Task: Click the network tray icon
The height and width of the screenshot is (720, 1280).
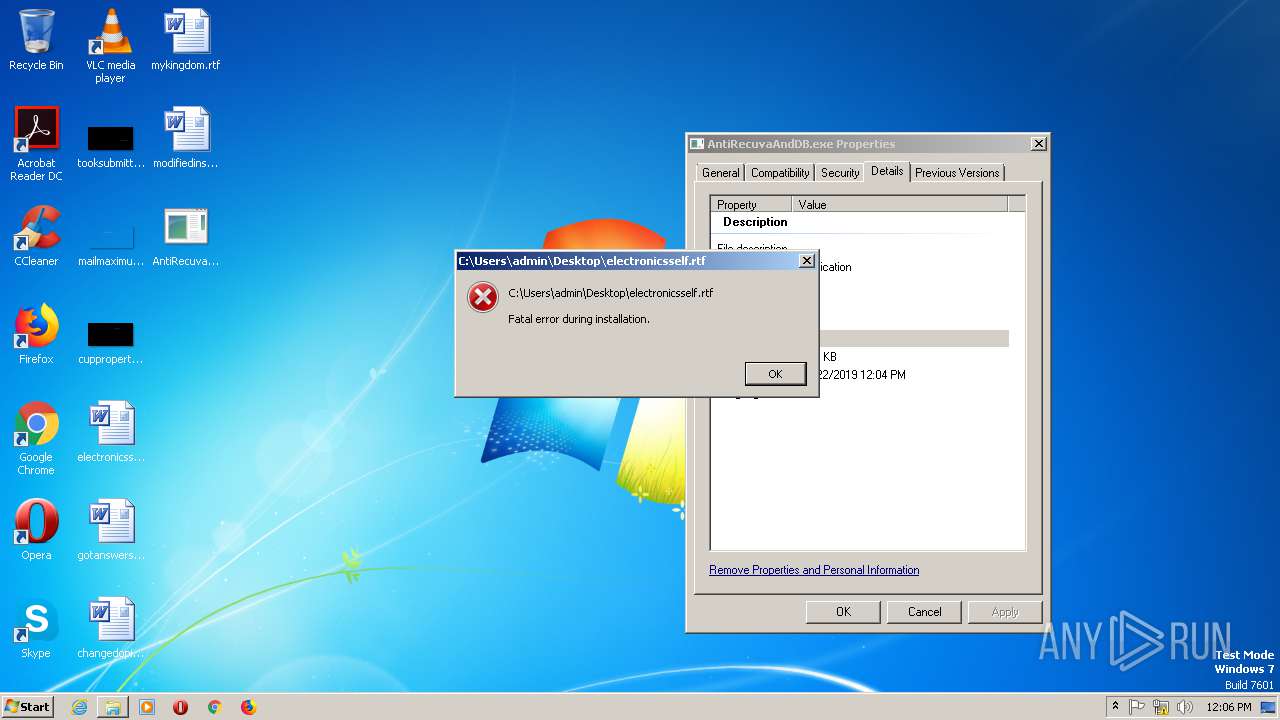Action: [1161, 707]
